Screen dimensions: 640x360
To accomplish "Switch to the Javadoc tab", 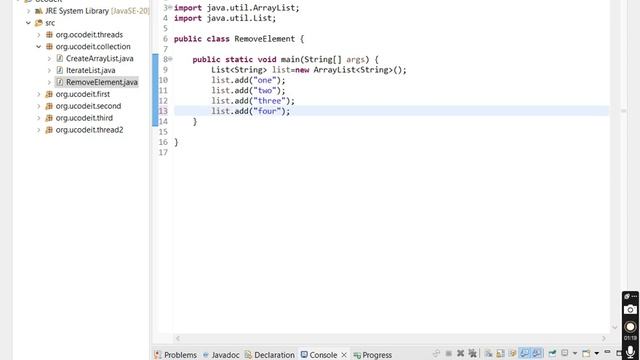I will click(221, 355).
